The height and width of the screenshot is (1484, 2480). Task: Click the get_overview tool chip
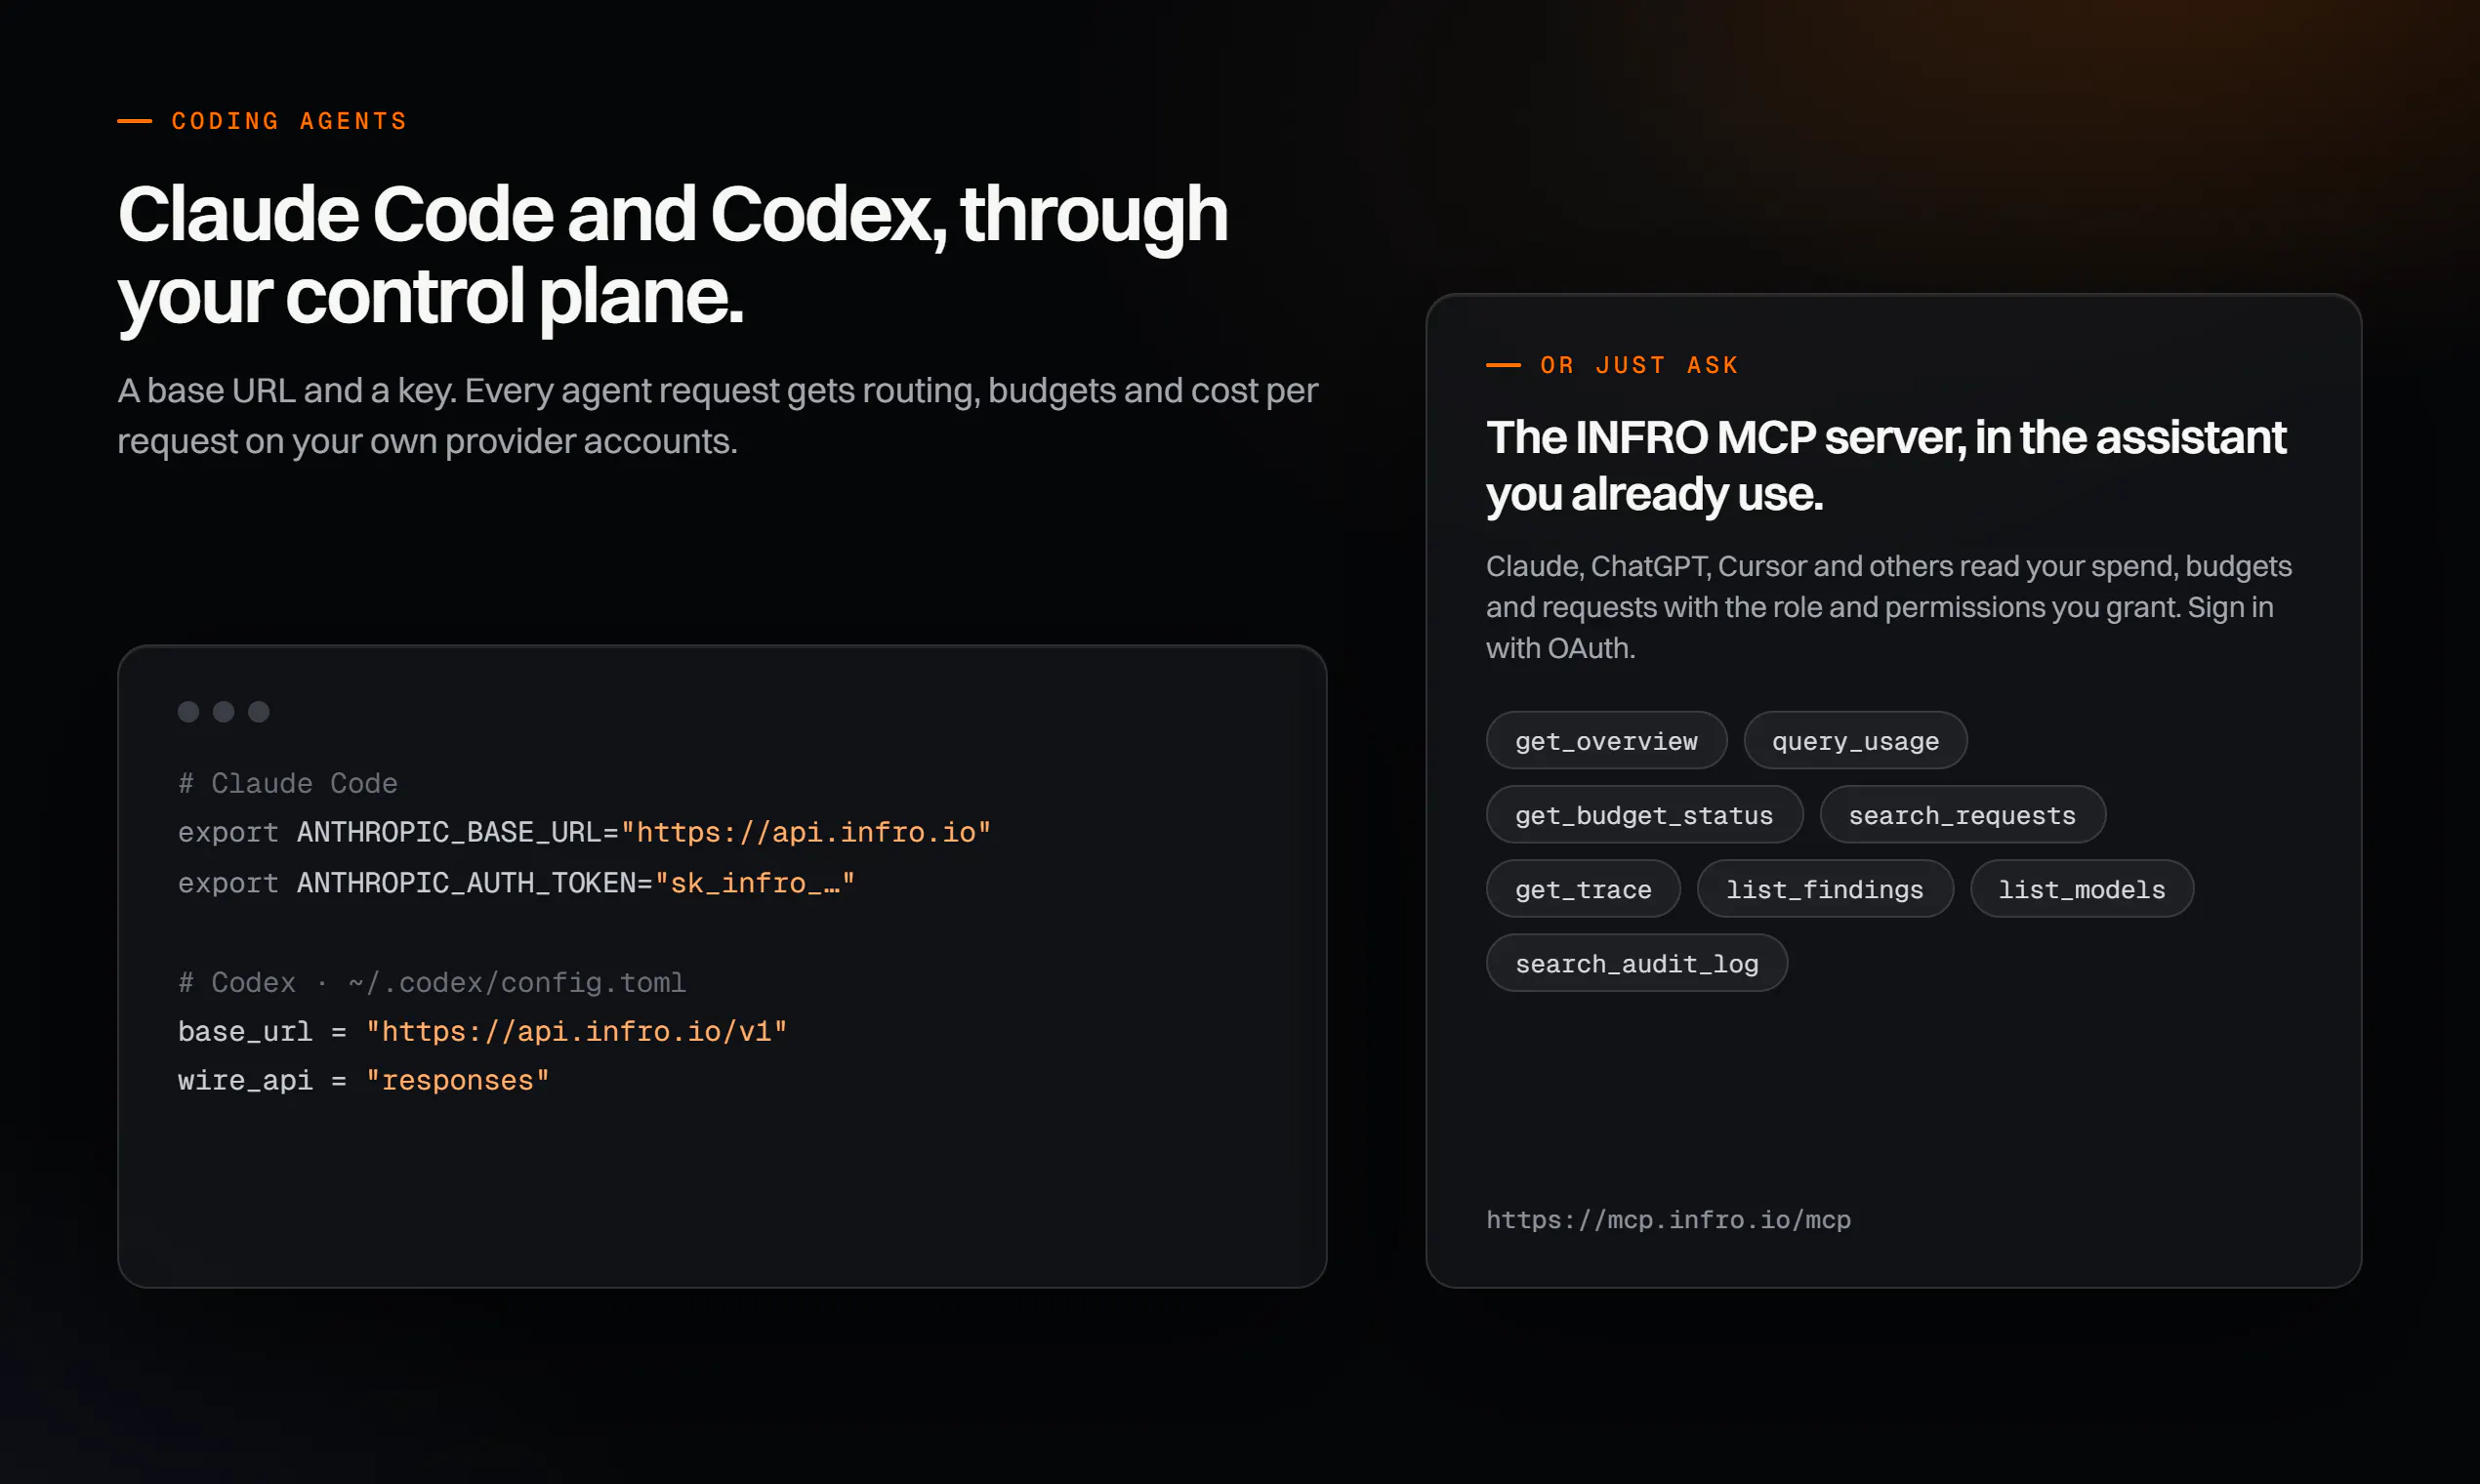1606,741
